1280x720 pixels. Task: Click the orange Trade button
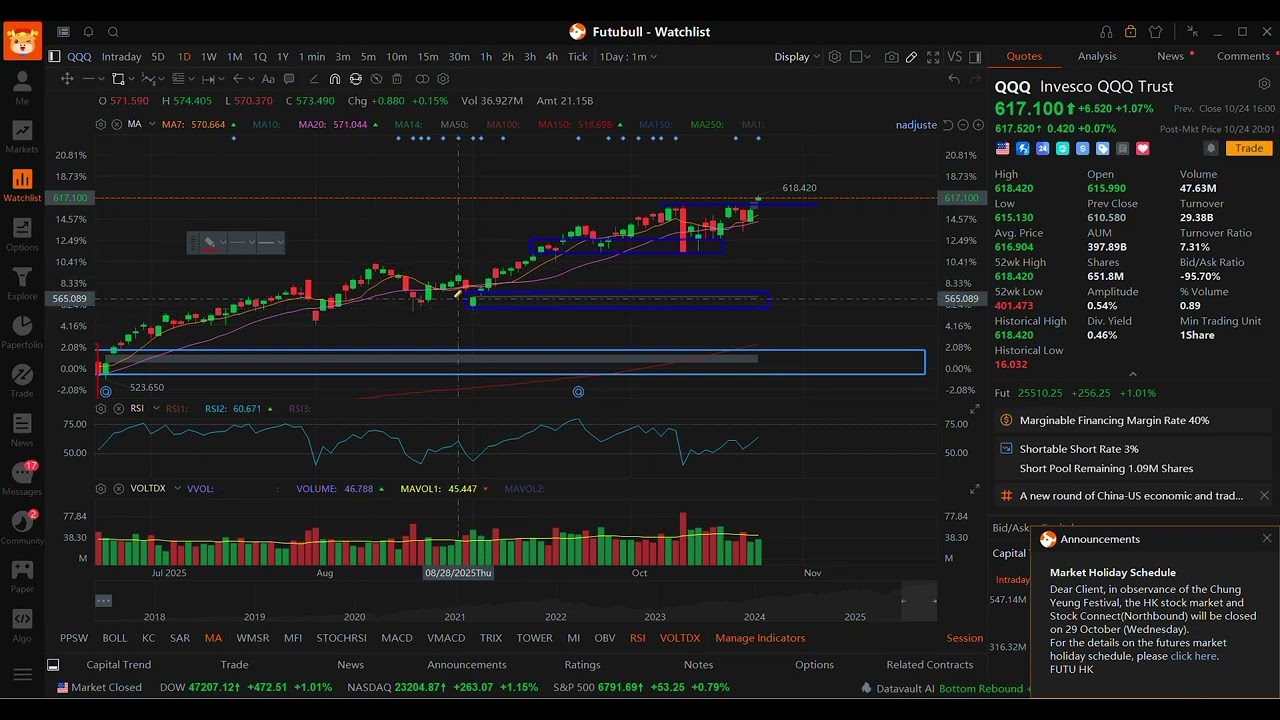click(x=1248, y=148)
